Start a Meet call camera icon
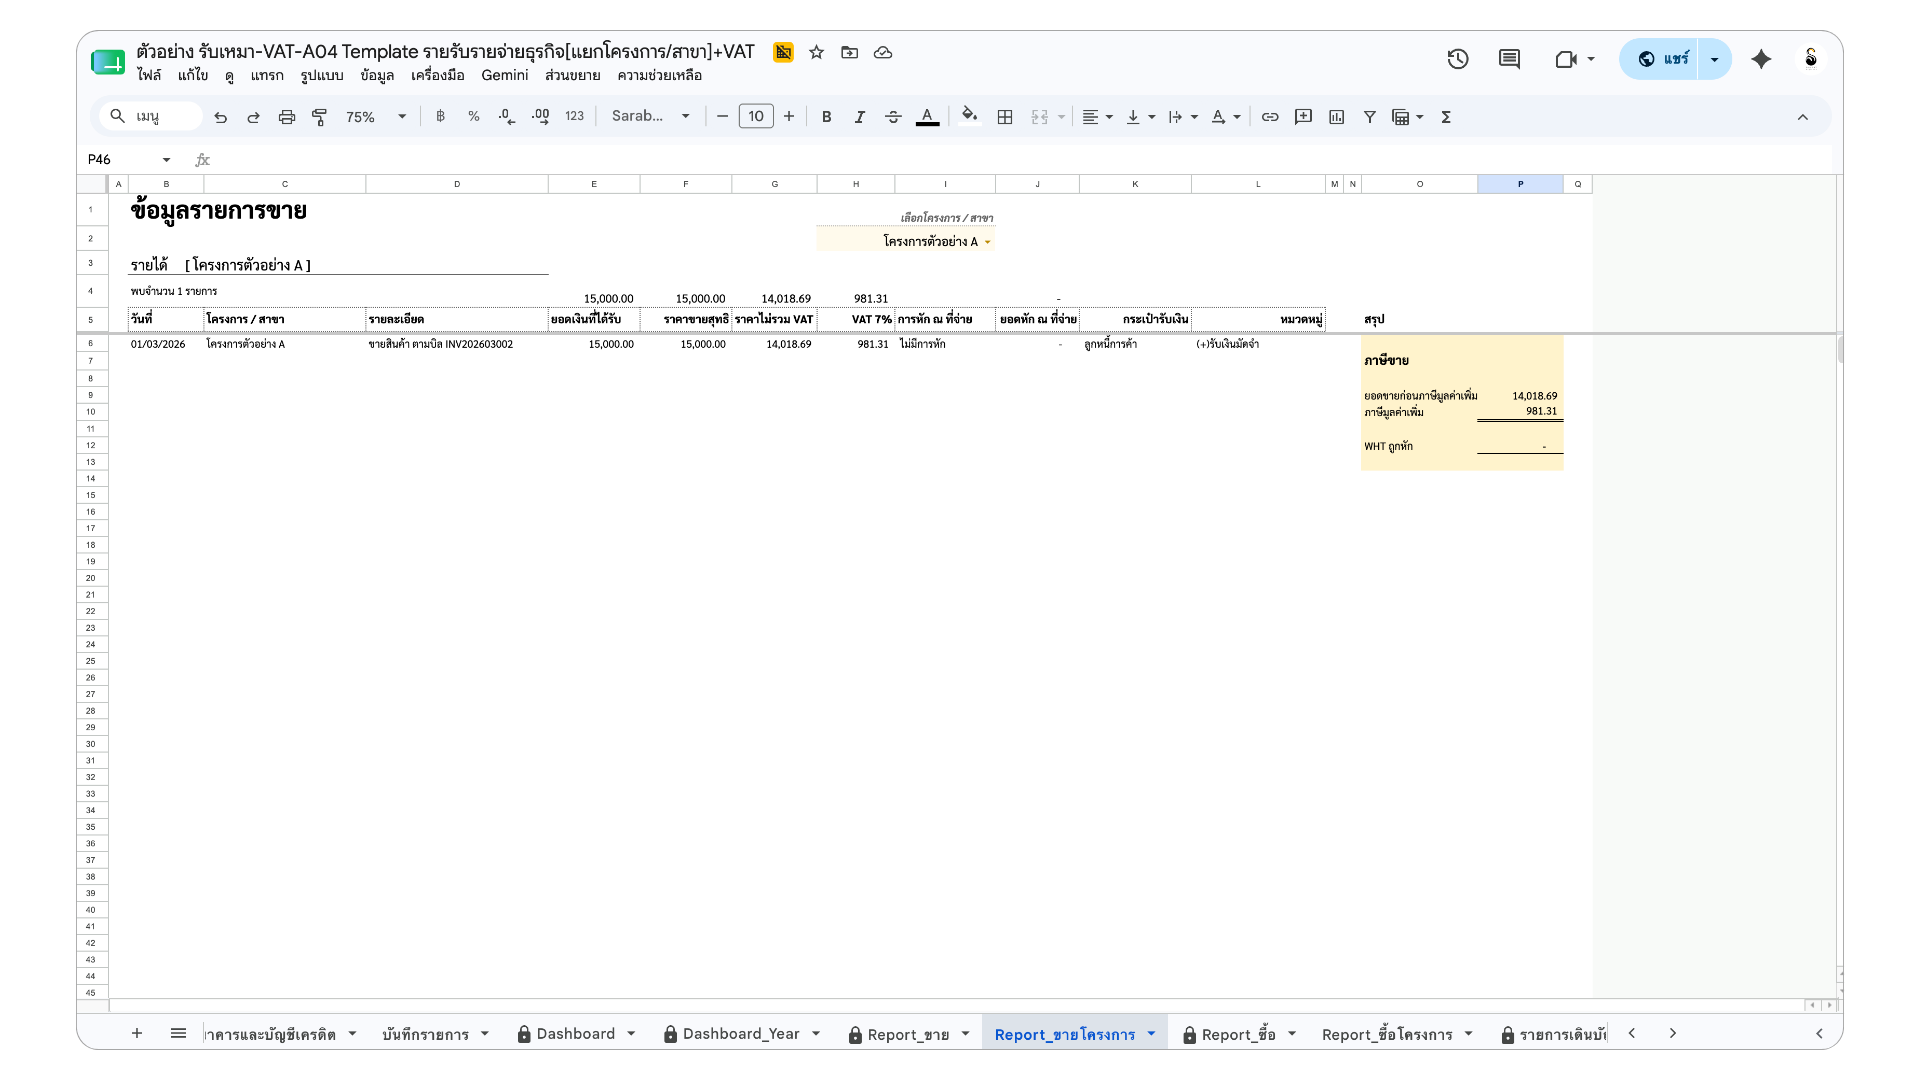This screenshot has height=1080, width=1920. point(1566,59)
